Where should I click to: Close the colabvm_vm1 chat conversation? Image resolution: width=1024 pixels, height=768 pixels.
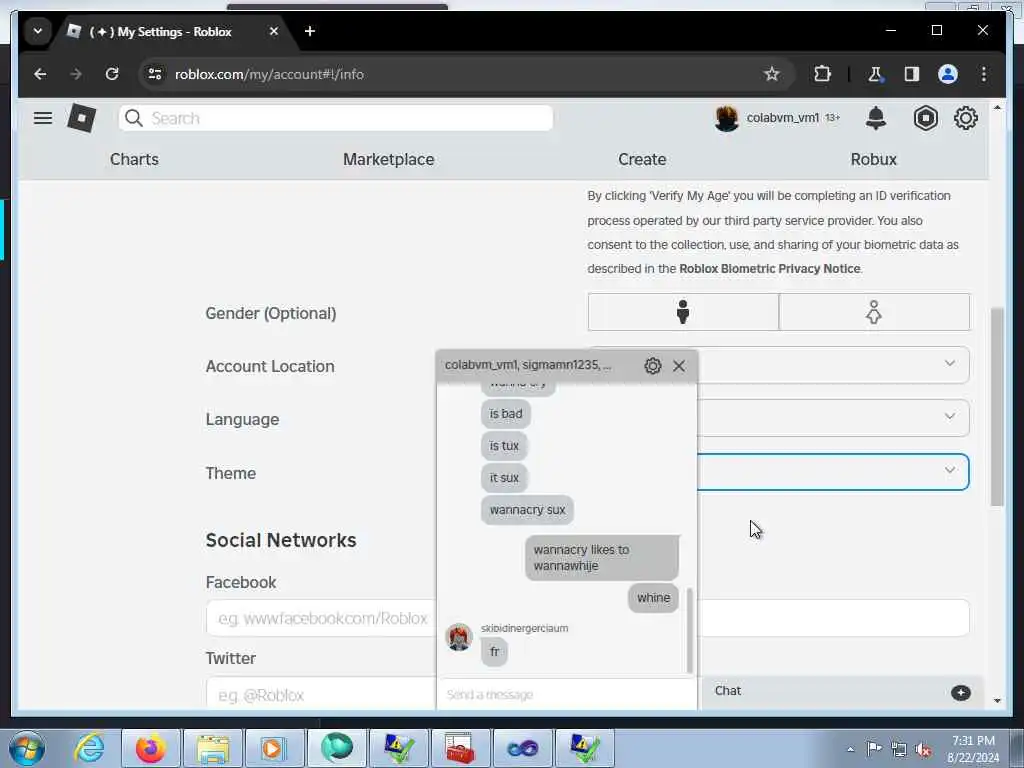679,366
